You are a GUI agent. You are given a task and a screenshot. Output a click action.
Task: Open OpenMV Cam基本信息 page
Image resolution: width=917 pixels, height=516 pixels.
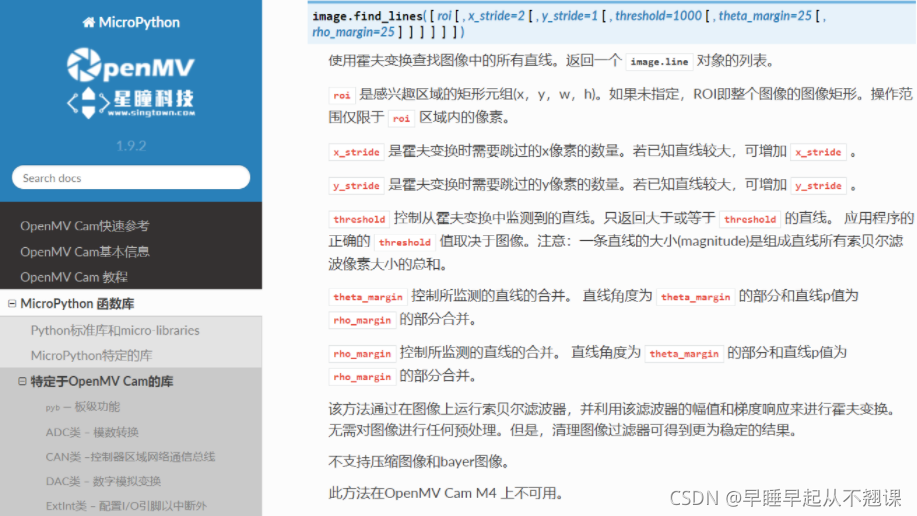click(85, 252)
